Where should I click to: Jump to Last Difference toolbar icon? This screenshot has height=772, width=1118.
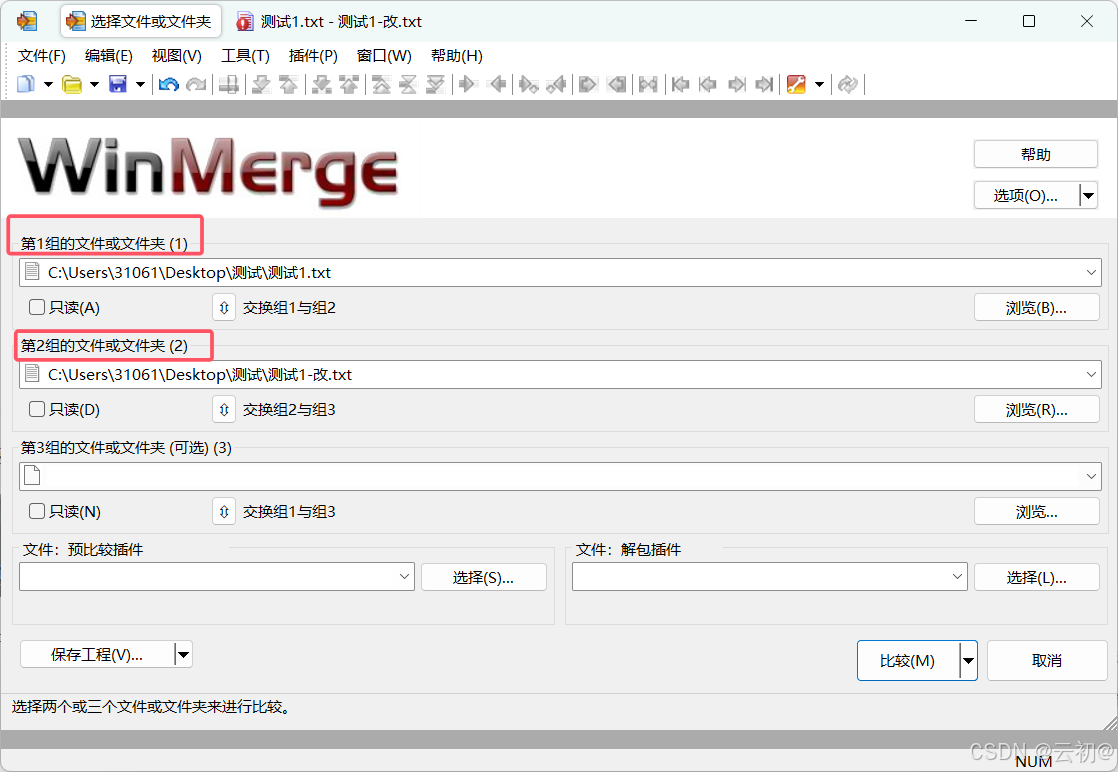(x=434, y=84)
